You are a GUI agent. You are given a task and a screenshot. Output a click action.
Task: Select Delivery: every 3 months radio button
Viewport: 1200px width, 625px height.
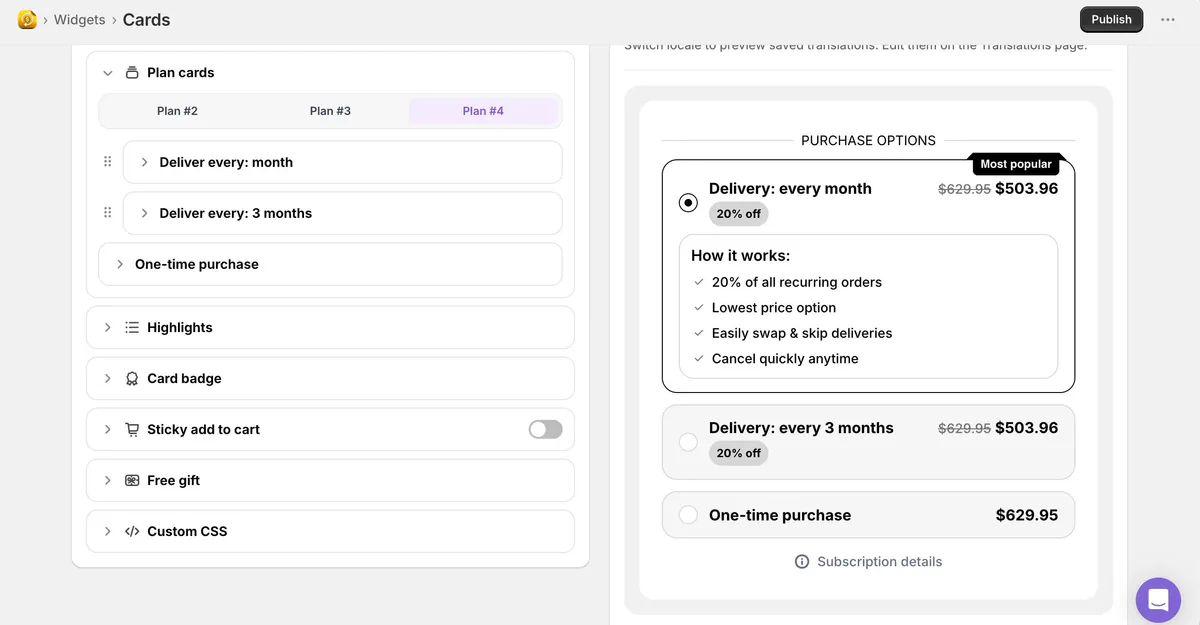pos(688,441)
